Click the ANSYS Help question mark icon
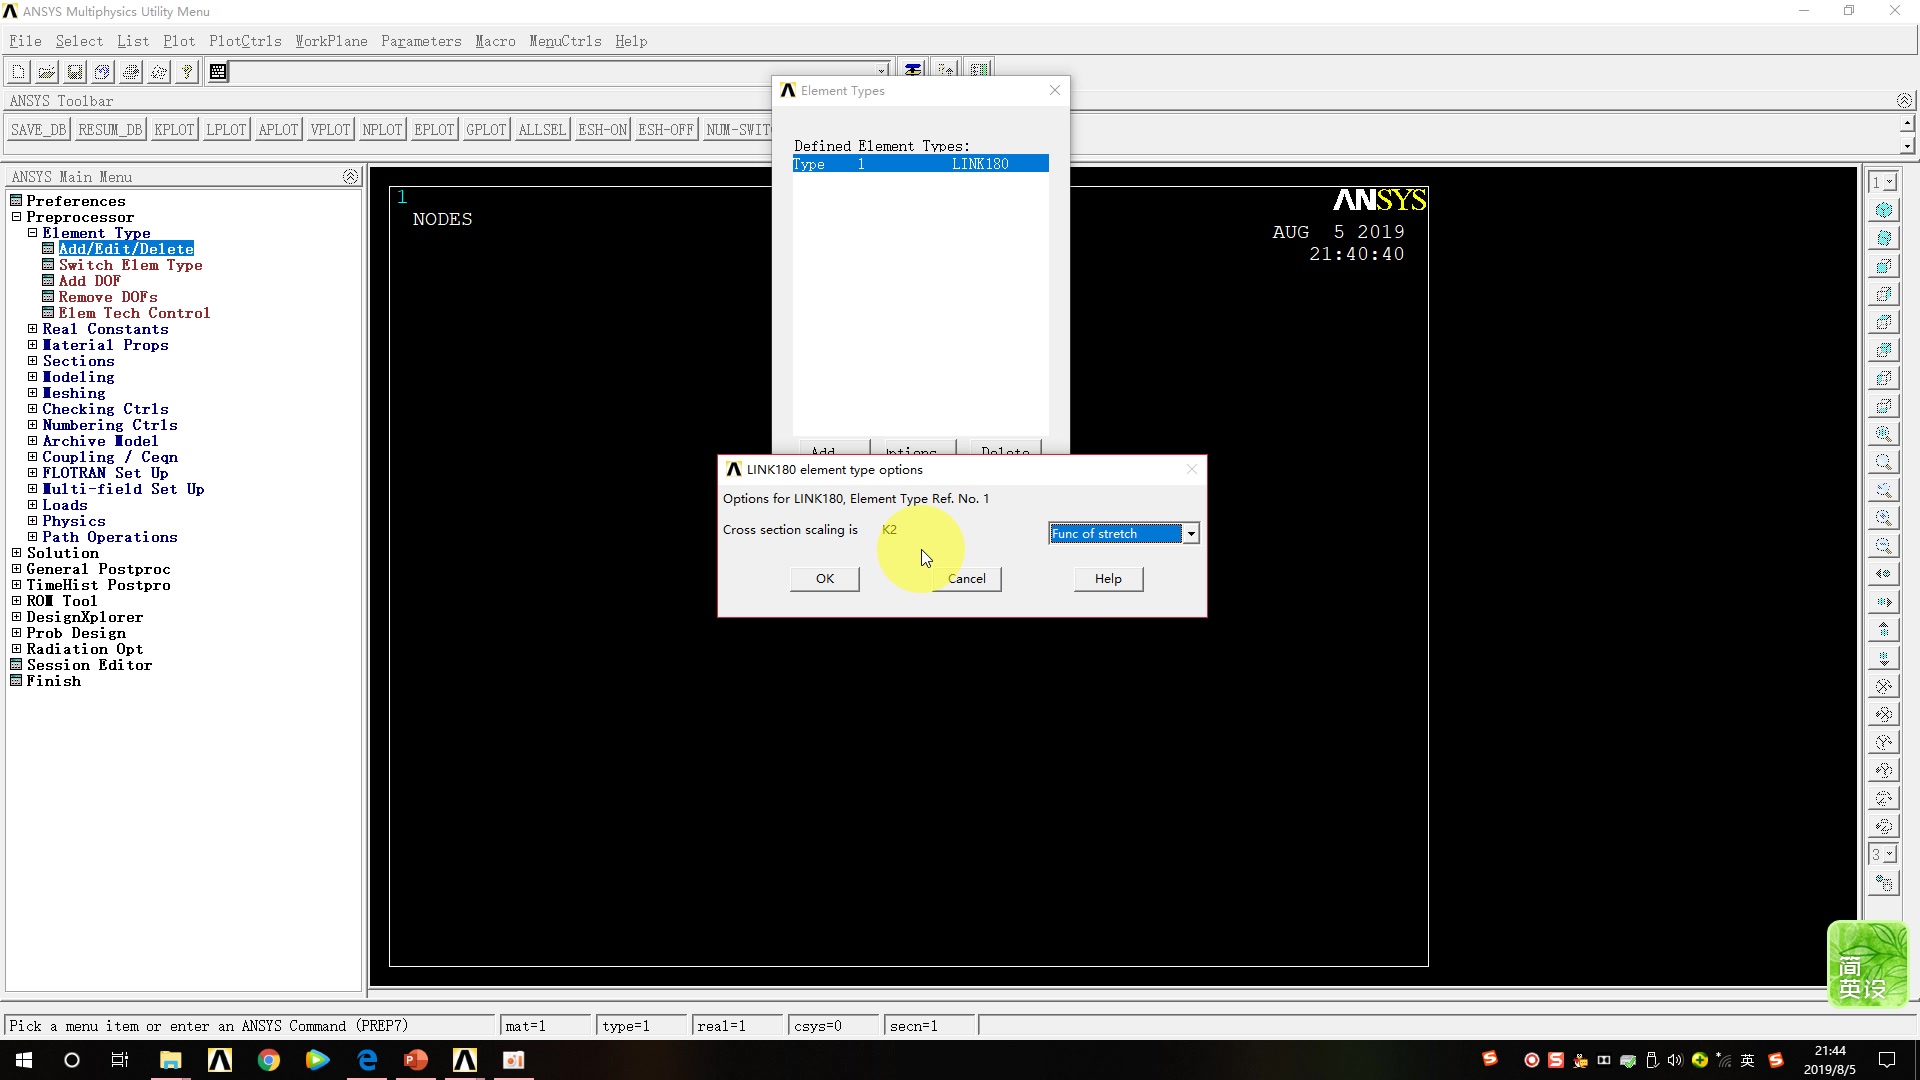The height and width of the screenshot is (1080, 1920). pos(186,72)
